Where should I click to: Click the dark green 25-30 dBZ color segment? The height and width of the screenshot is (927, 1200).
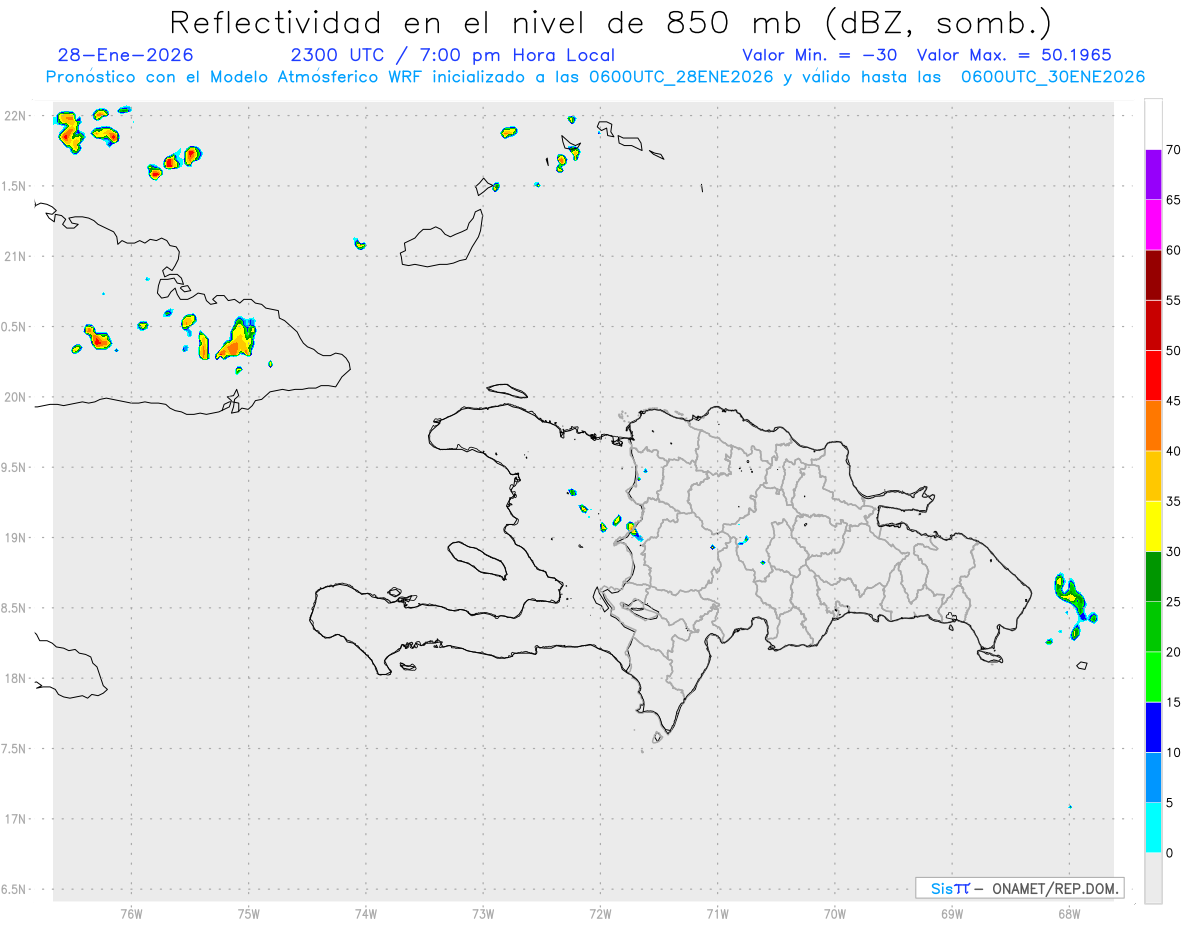[1153, 576]
